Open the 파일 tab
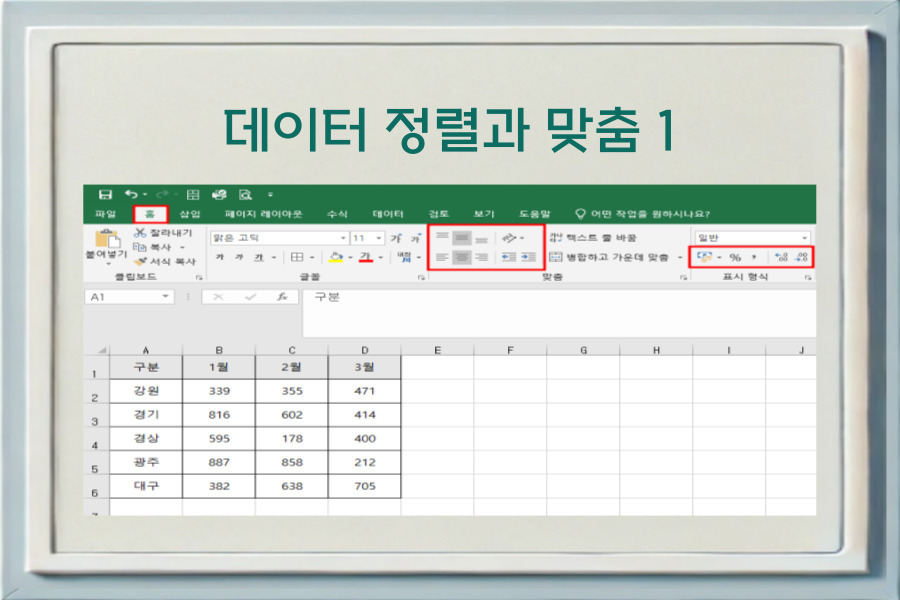This screenshot has width=900, height=600. pyautogui.click(x=106, y=214)
